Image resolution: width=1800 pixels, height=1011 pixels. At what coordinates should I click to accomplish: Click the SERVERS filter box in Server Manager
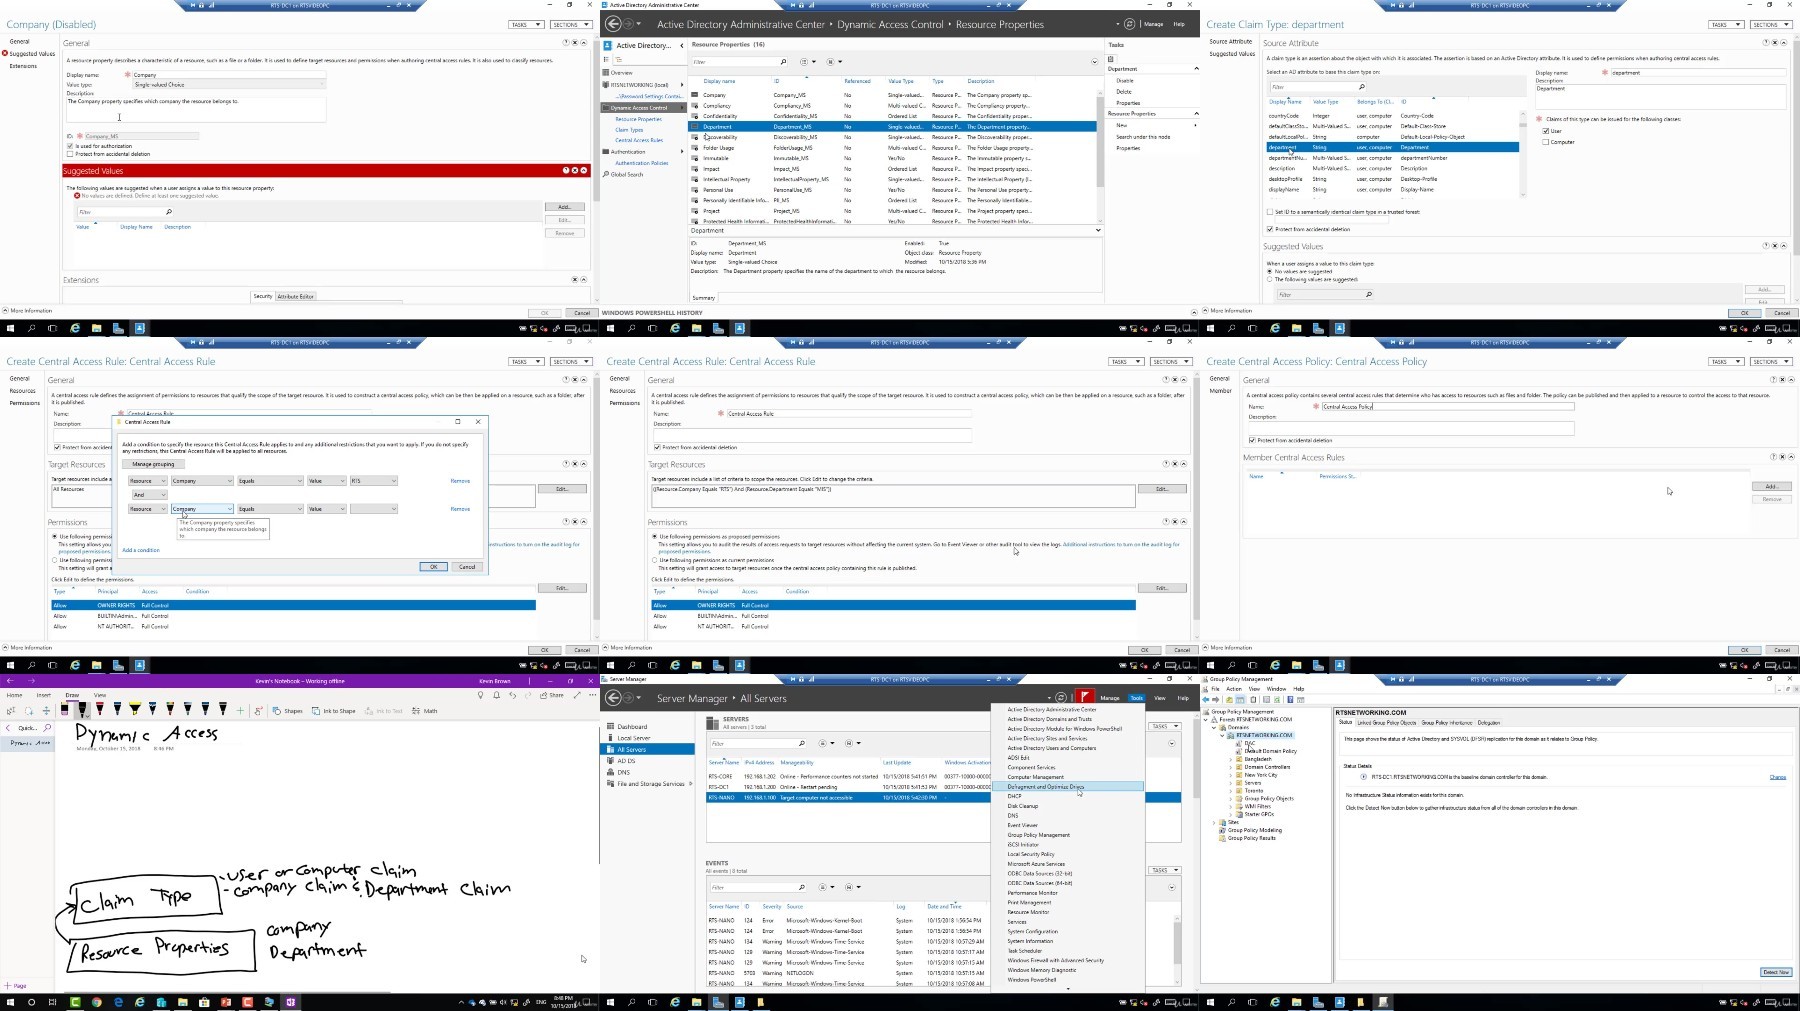coord(757,743)
